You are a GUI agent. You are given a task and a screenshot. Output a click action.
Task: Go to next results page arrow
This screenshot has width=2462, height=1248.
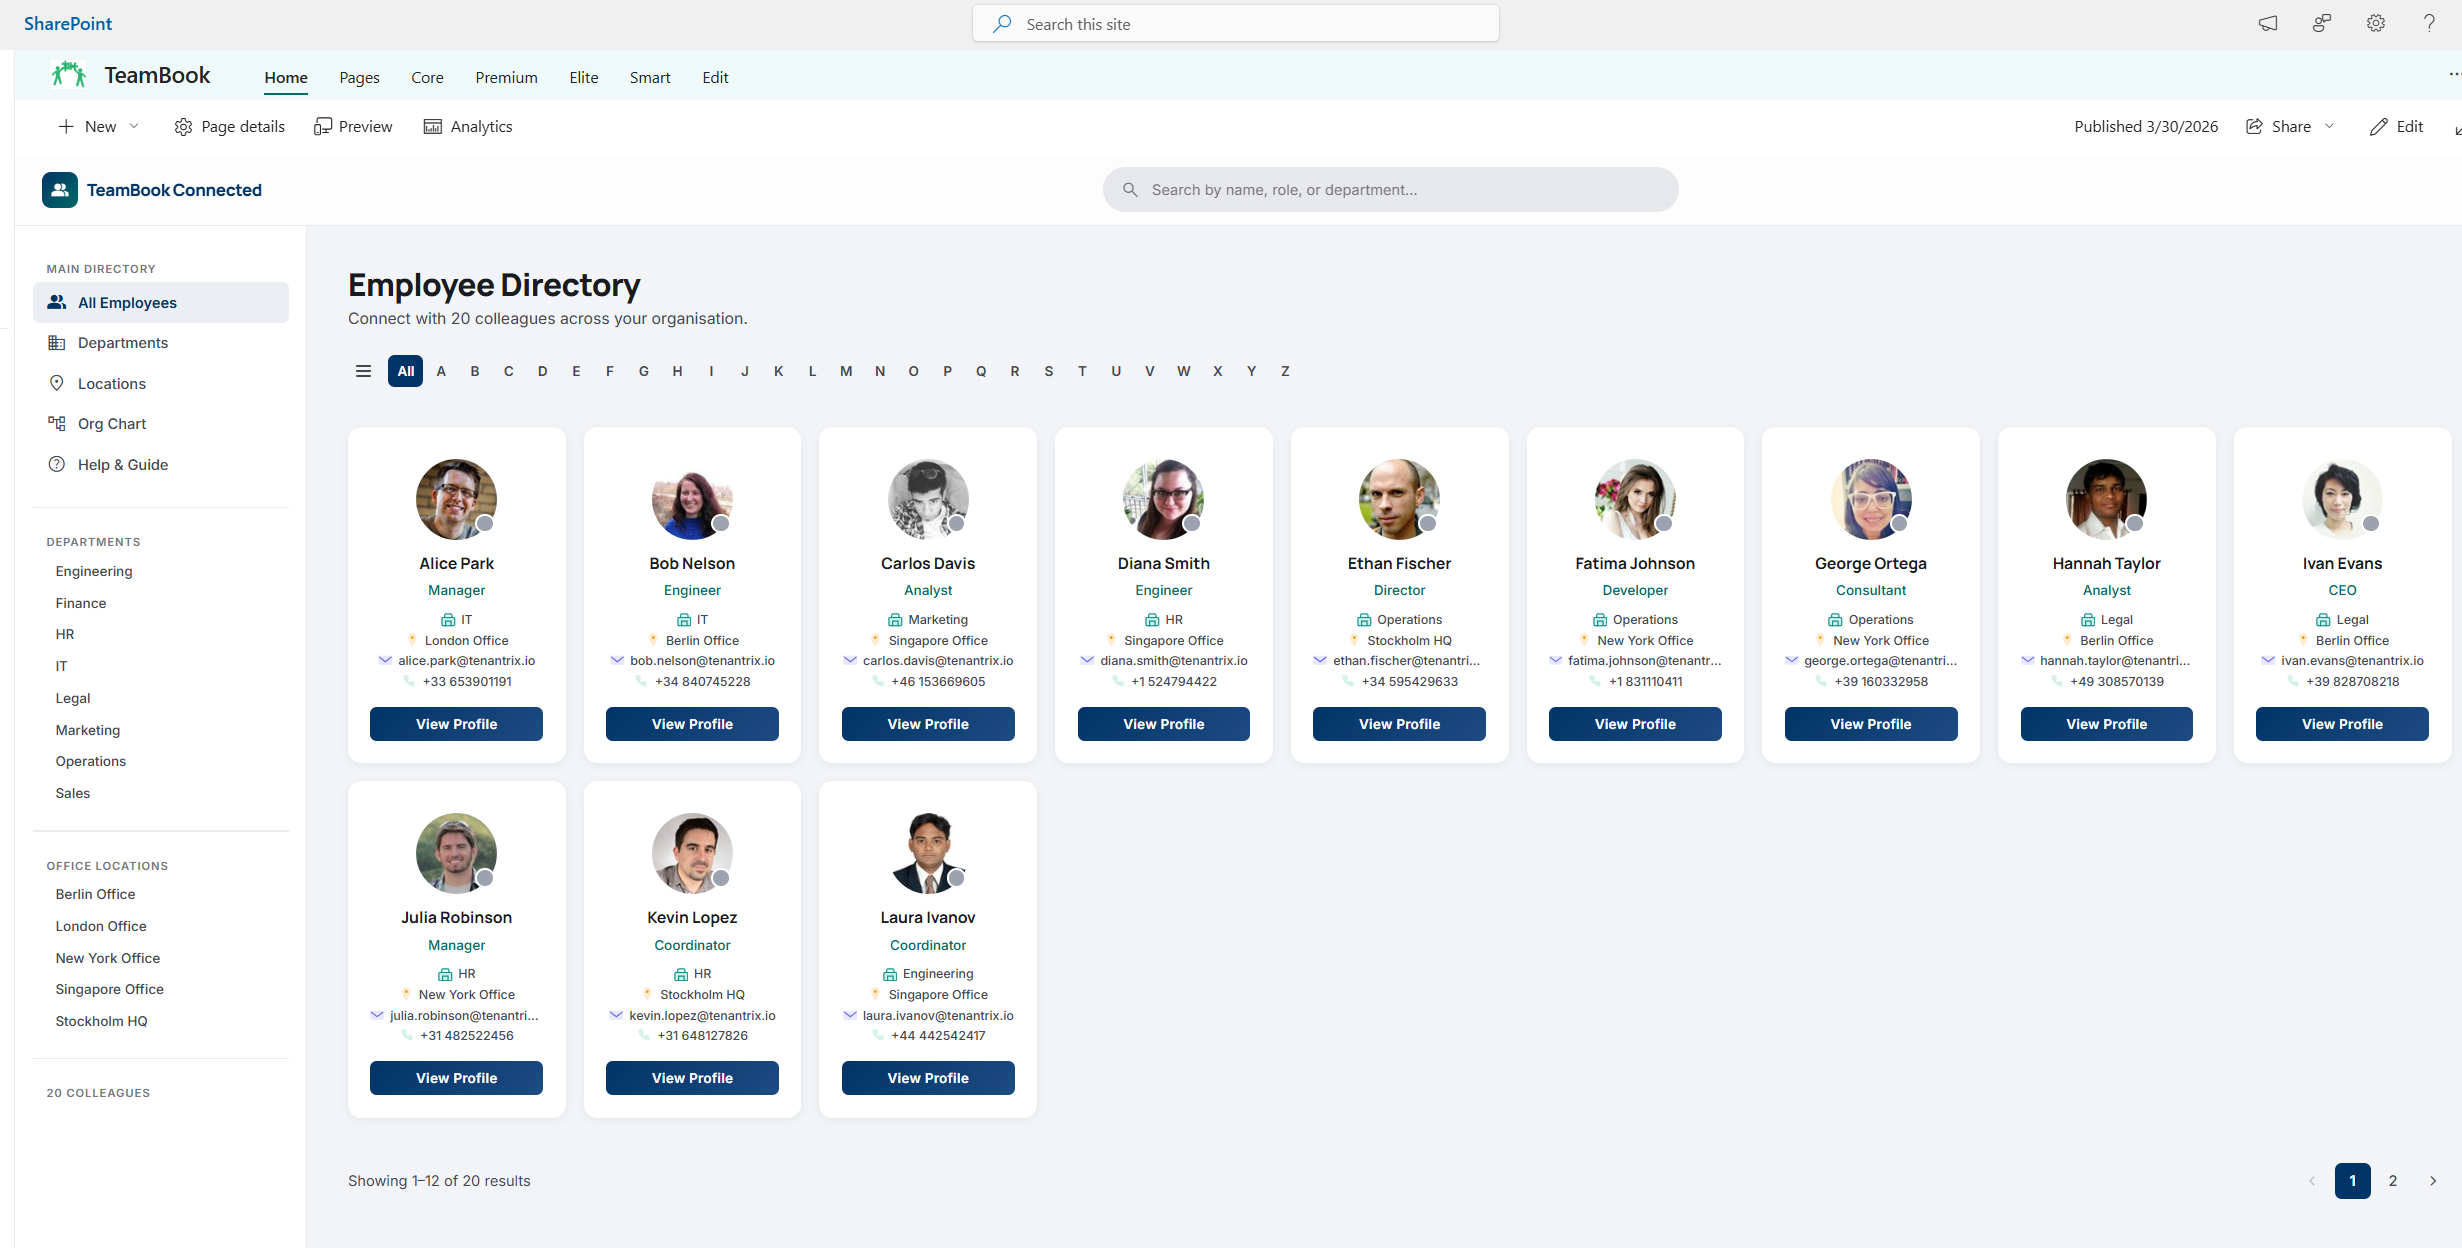click(2433, 1181)
